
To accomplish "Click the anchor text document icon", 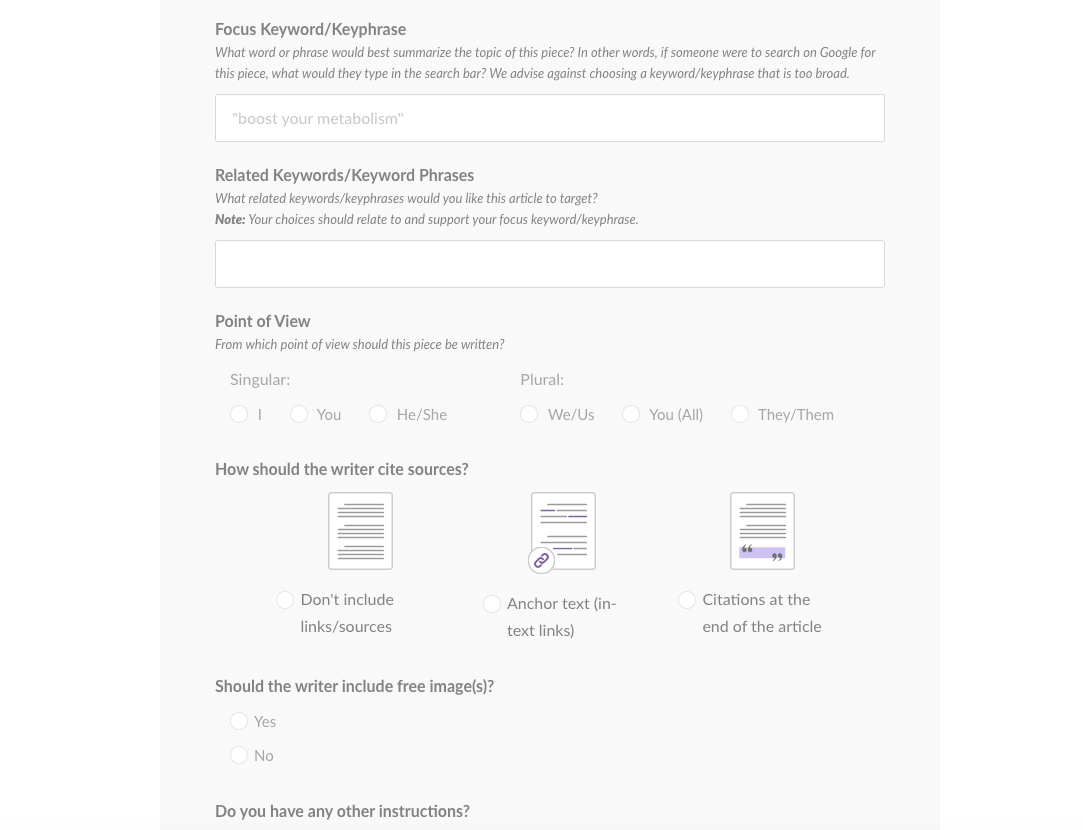I will [x=564, y=531].
